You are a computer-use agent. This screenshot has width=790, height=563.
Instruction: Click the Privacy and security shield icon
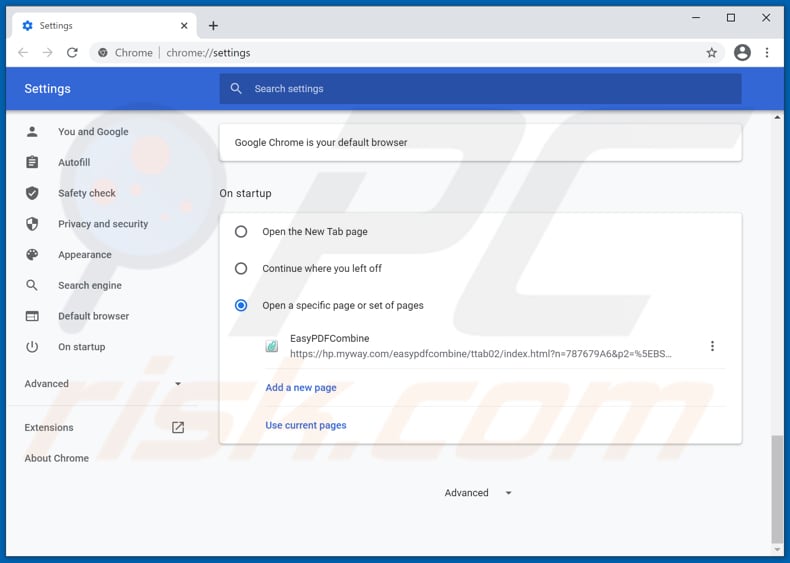[32, 224]
